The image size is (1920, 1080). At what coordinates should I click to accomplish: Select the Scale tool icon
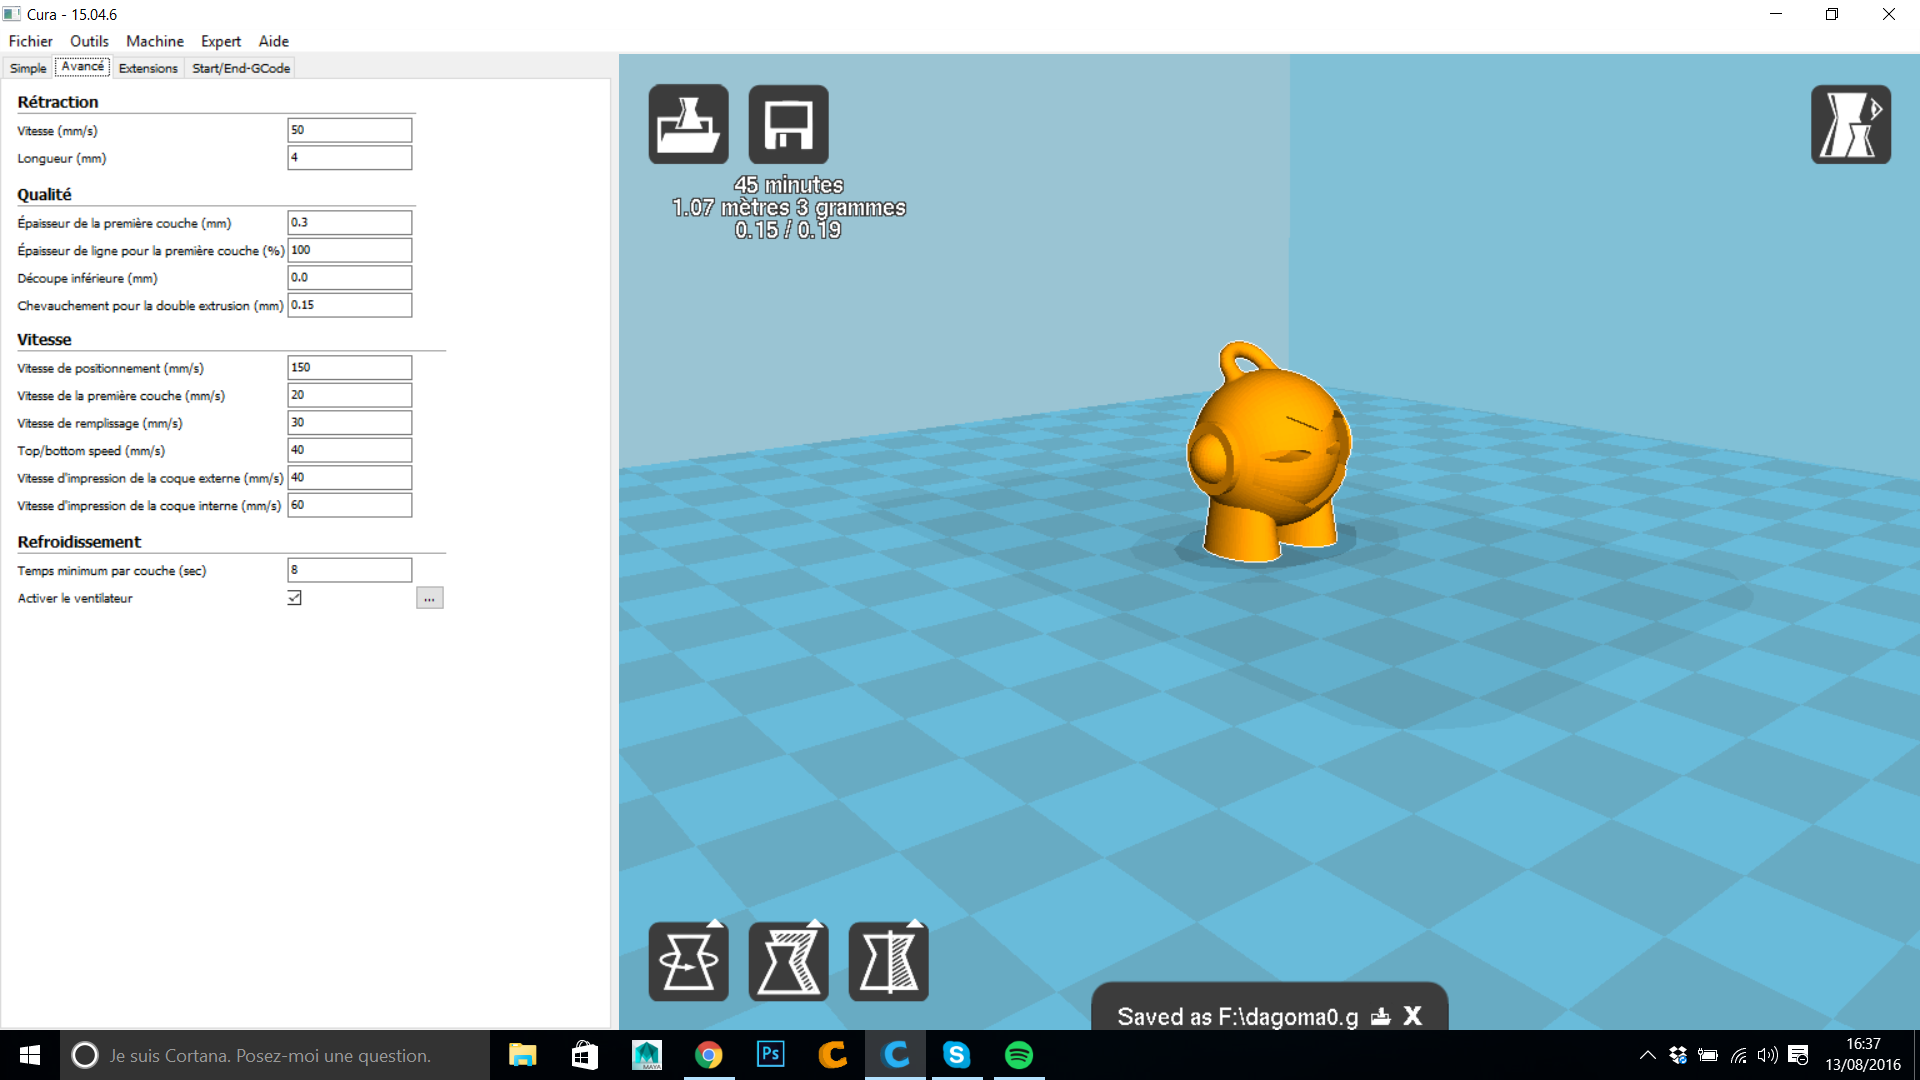pos(788,961)
